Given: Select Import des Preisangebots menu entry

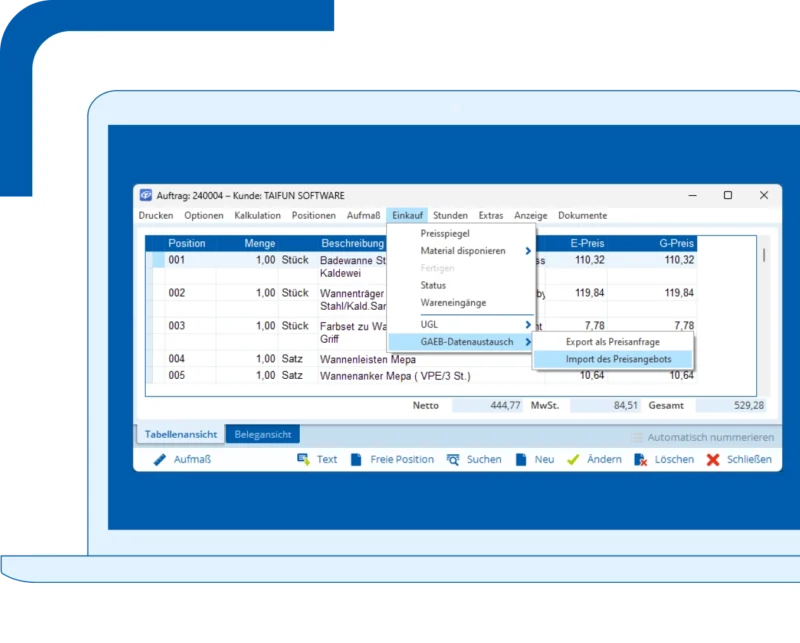Looking at the screenshot, I should [612, 359].
